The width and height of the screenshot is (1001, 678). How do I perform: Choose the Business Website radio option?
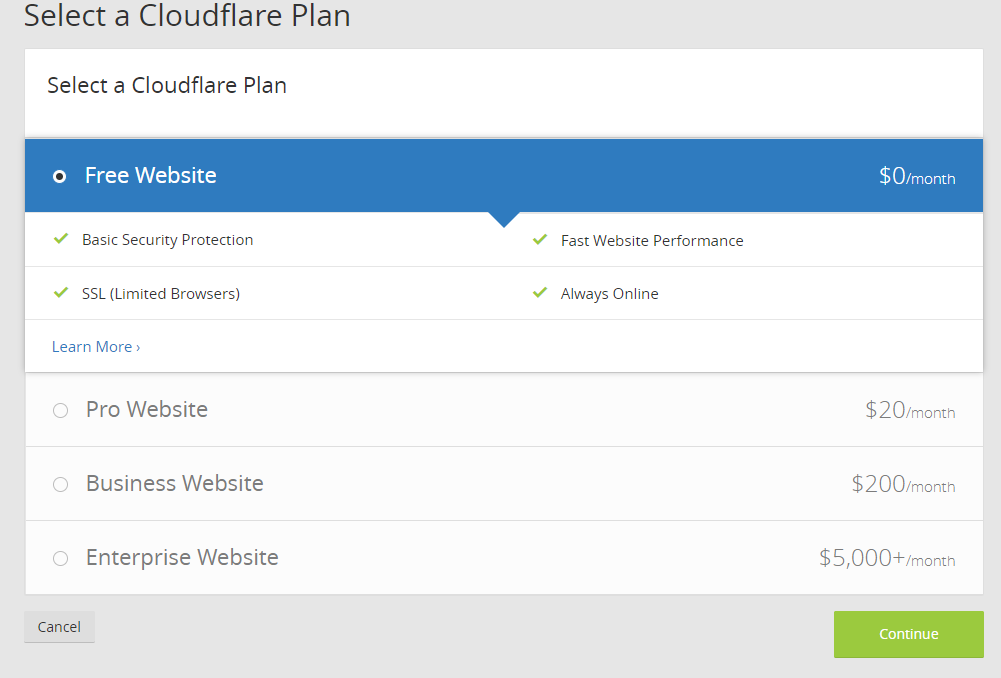tap(60, 484)
